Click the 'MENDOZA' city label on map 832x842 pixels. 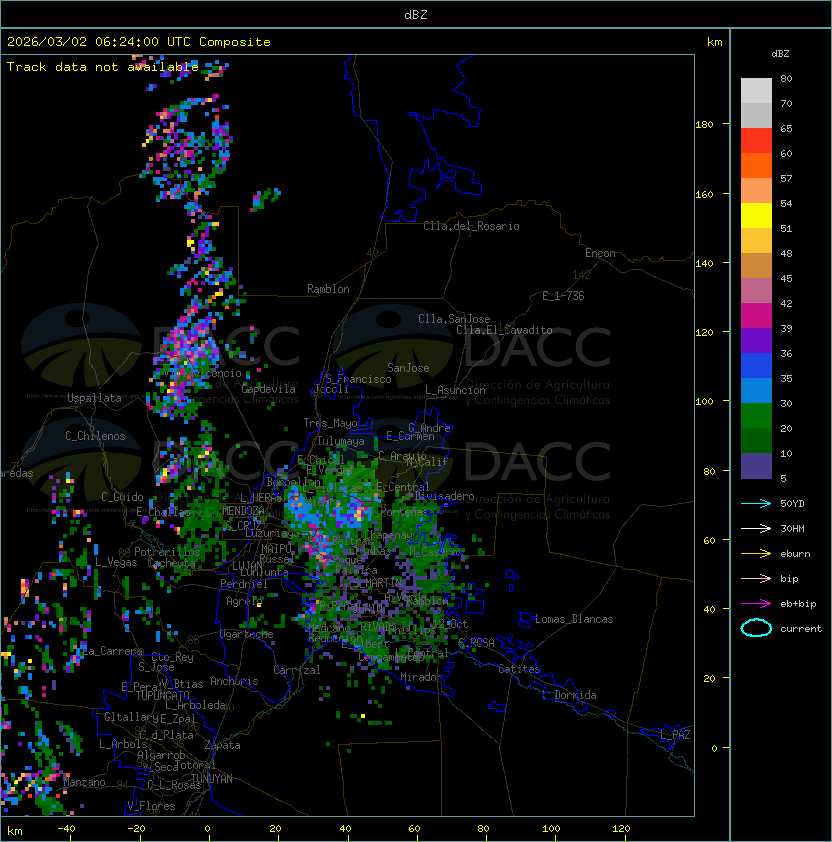[x=243, y=511]
